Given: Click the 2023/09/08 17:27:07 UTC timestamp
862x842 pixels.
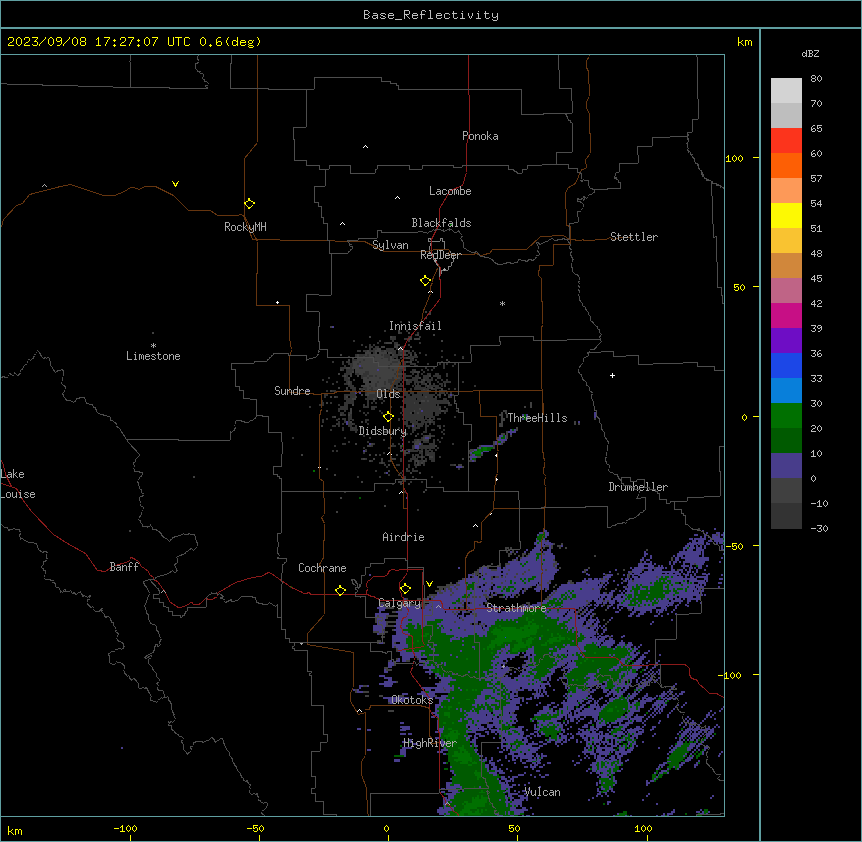Looking at the screenshot, I should click(99, 42).
